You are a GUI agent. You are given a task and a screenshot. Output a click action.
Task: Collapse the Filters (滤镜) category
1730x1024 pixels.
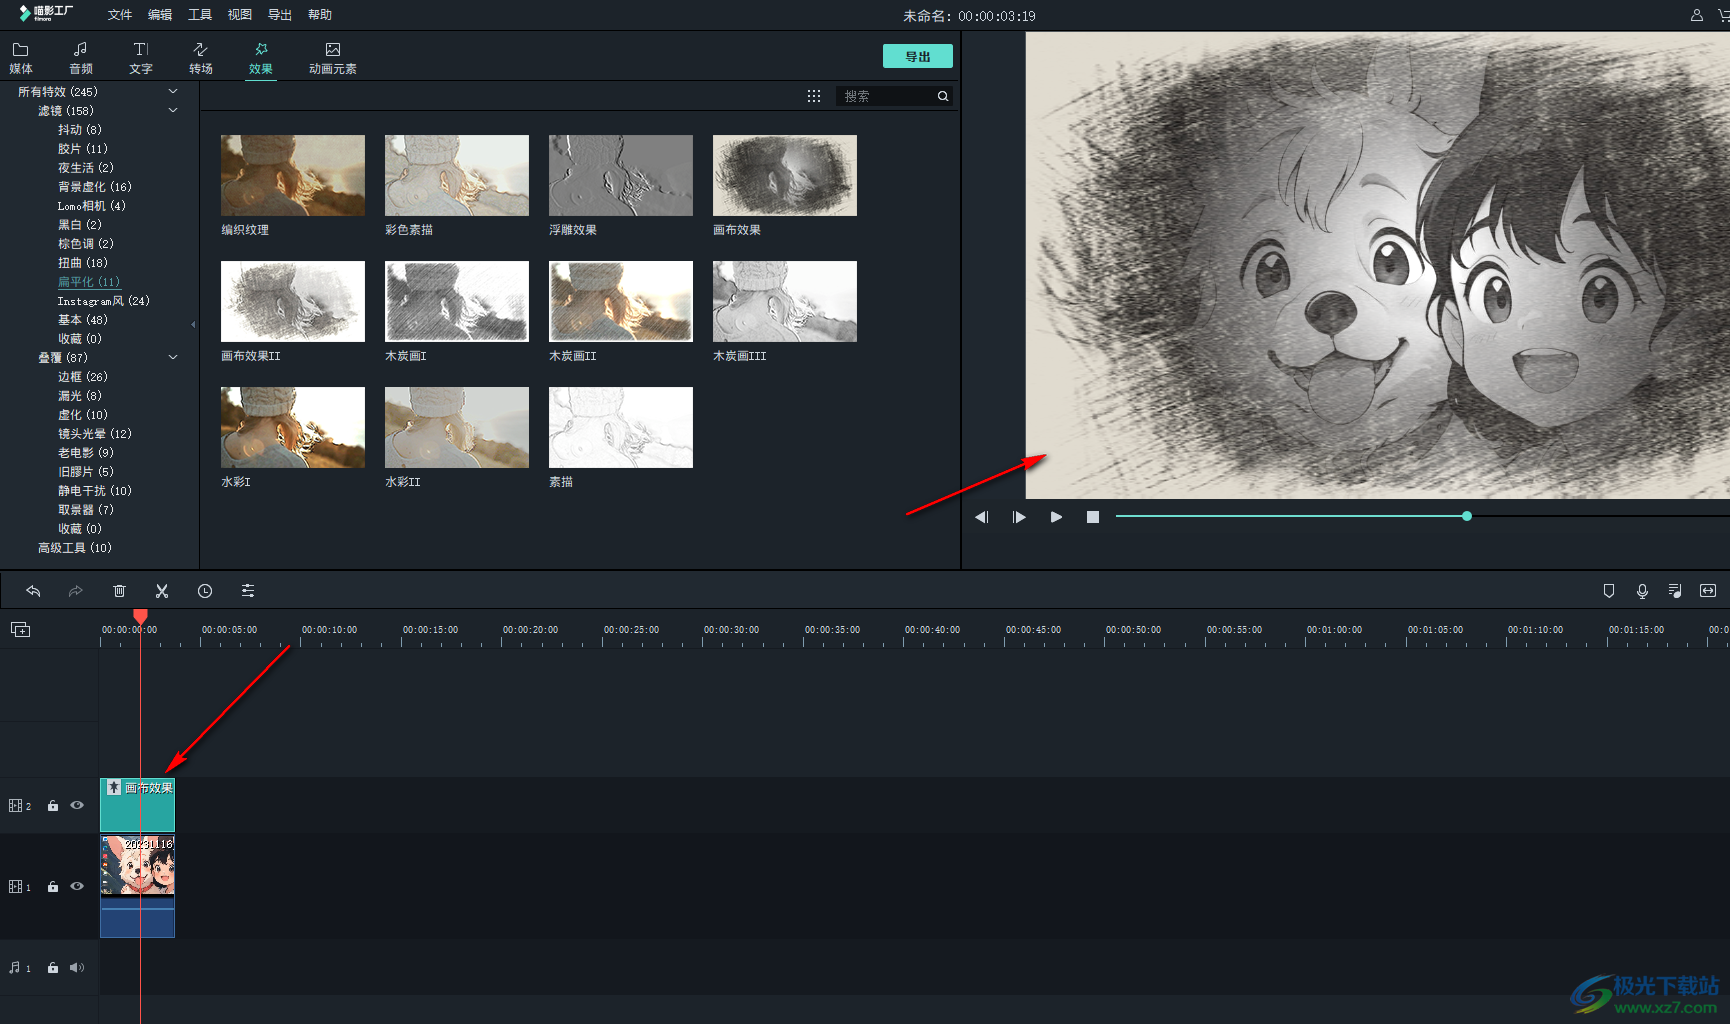(x=173, y=110)
